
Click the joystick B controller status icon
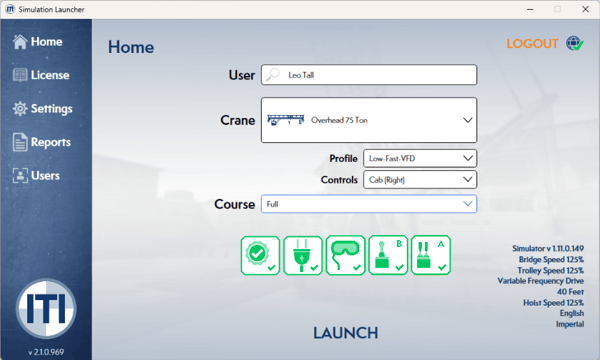pos(388,255)
